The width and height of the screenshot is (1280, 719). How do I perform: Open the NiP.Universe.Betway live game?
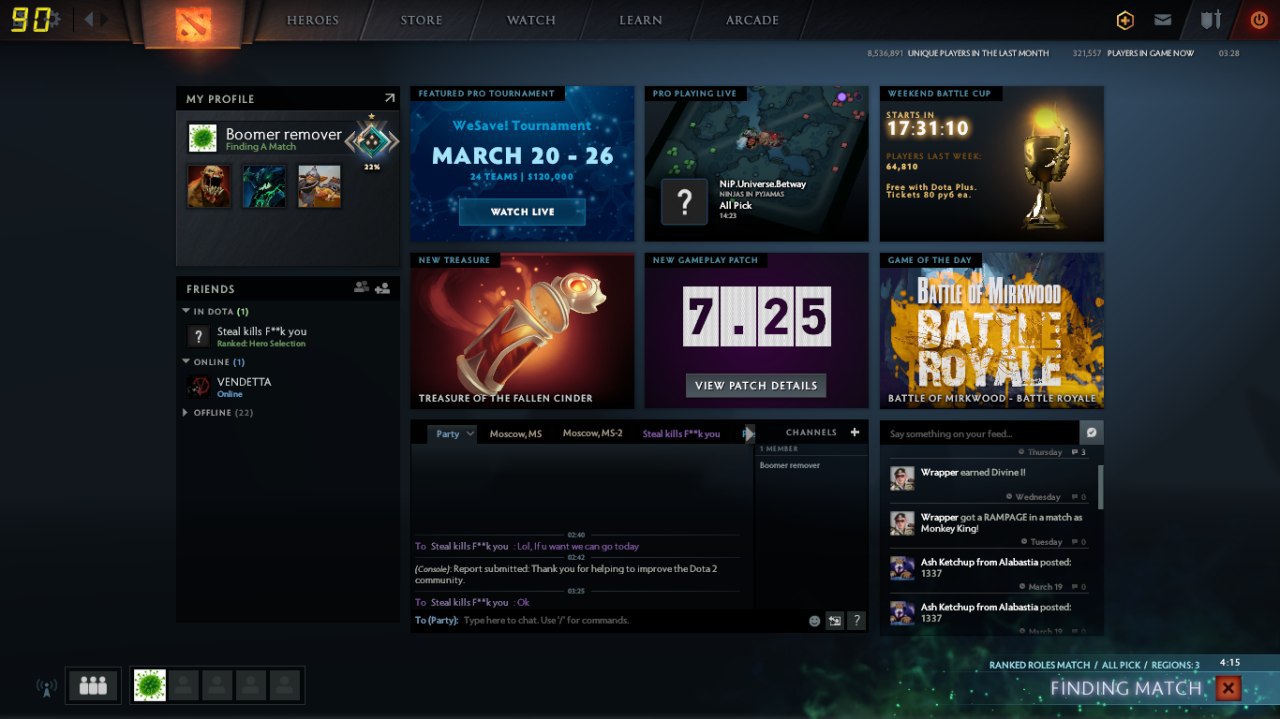pyautogui.click(x=757, y=163)
